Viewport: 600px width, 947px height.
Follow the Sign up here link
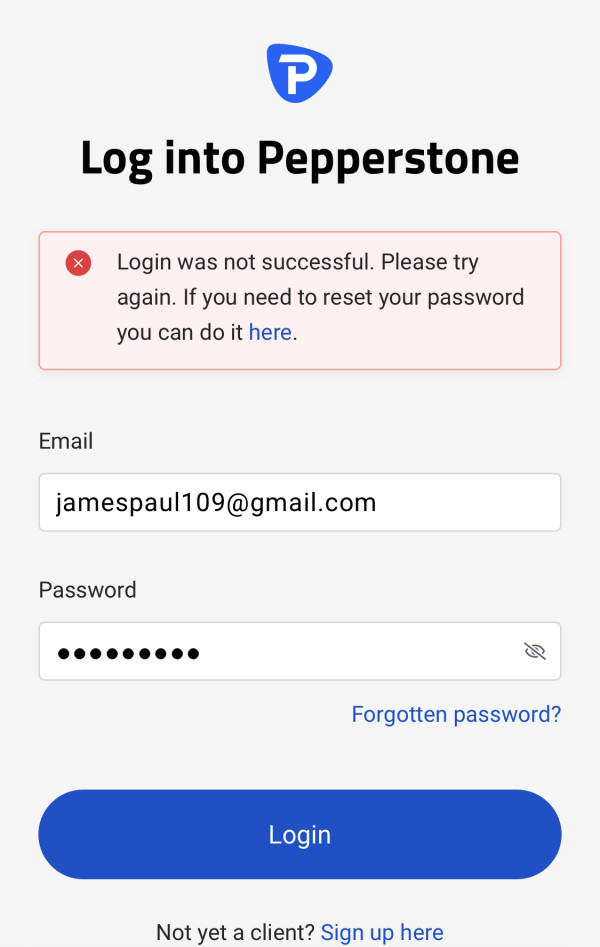[x=382, y=932]
